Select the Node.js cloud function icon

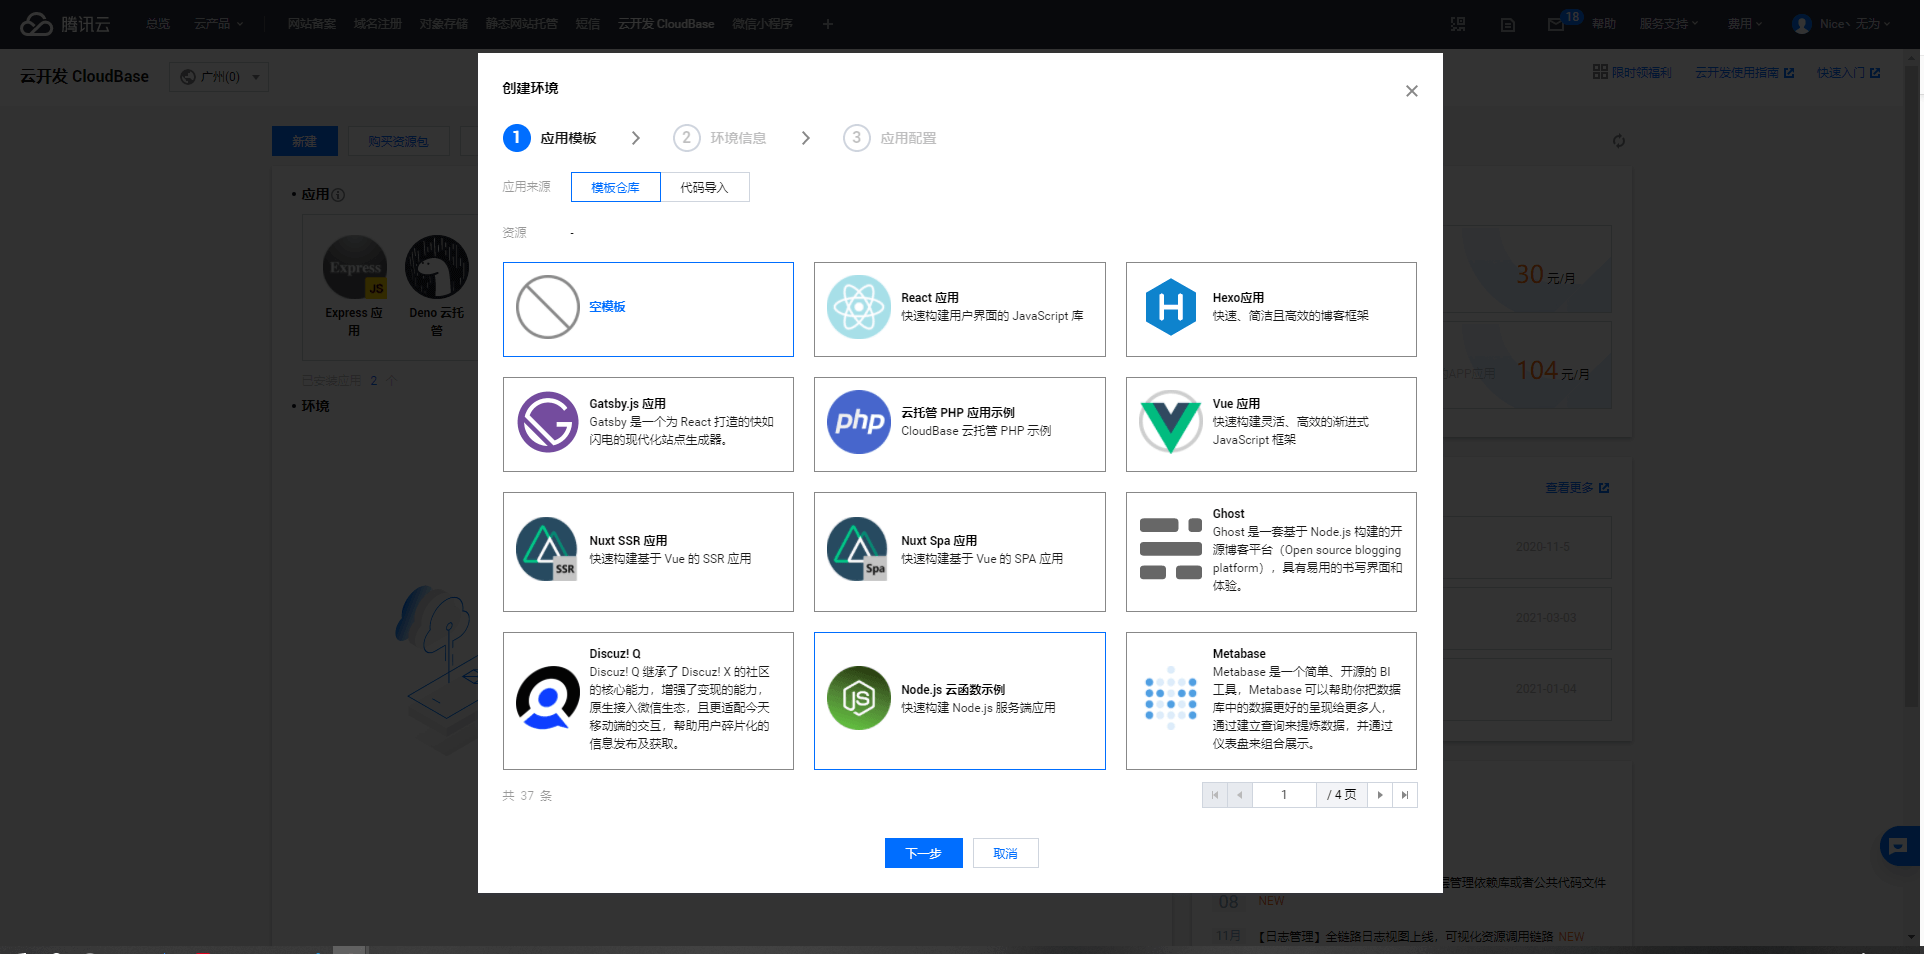[858, 698]
